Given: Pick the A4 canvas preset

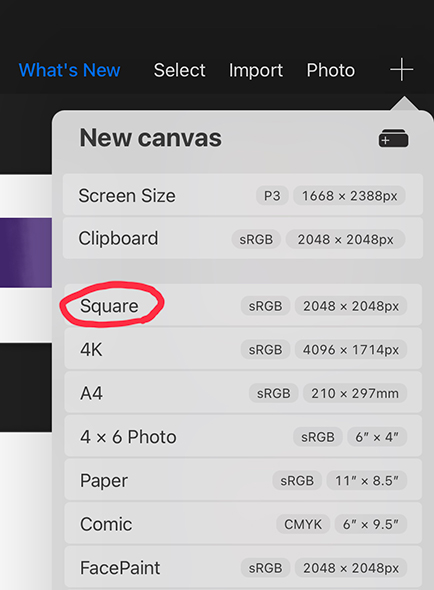Looking at the screenshot, I should [243, 392].
